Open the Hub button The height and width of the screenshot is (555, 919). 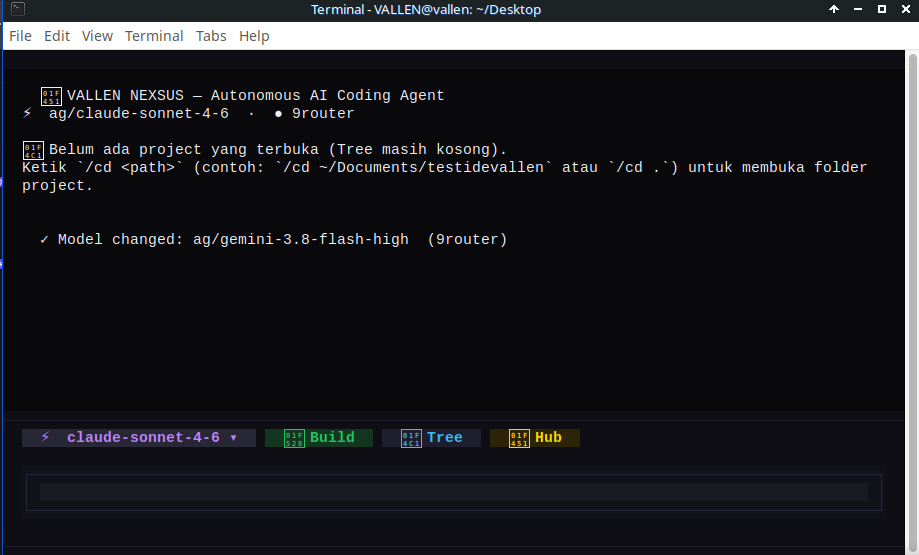click(535, 438)
